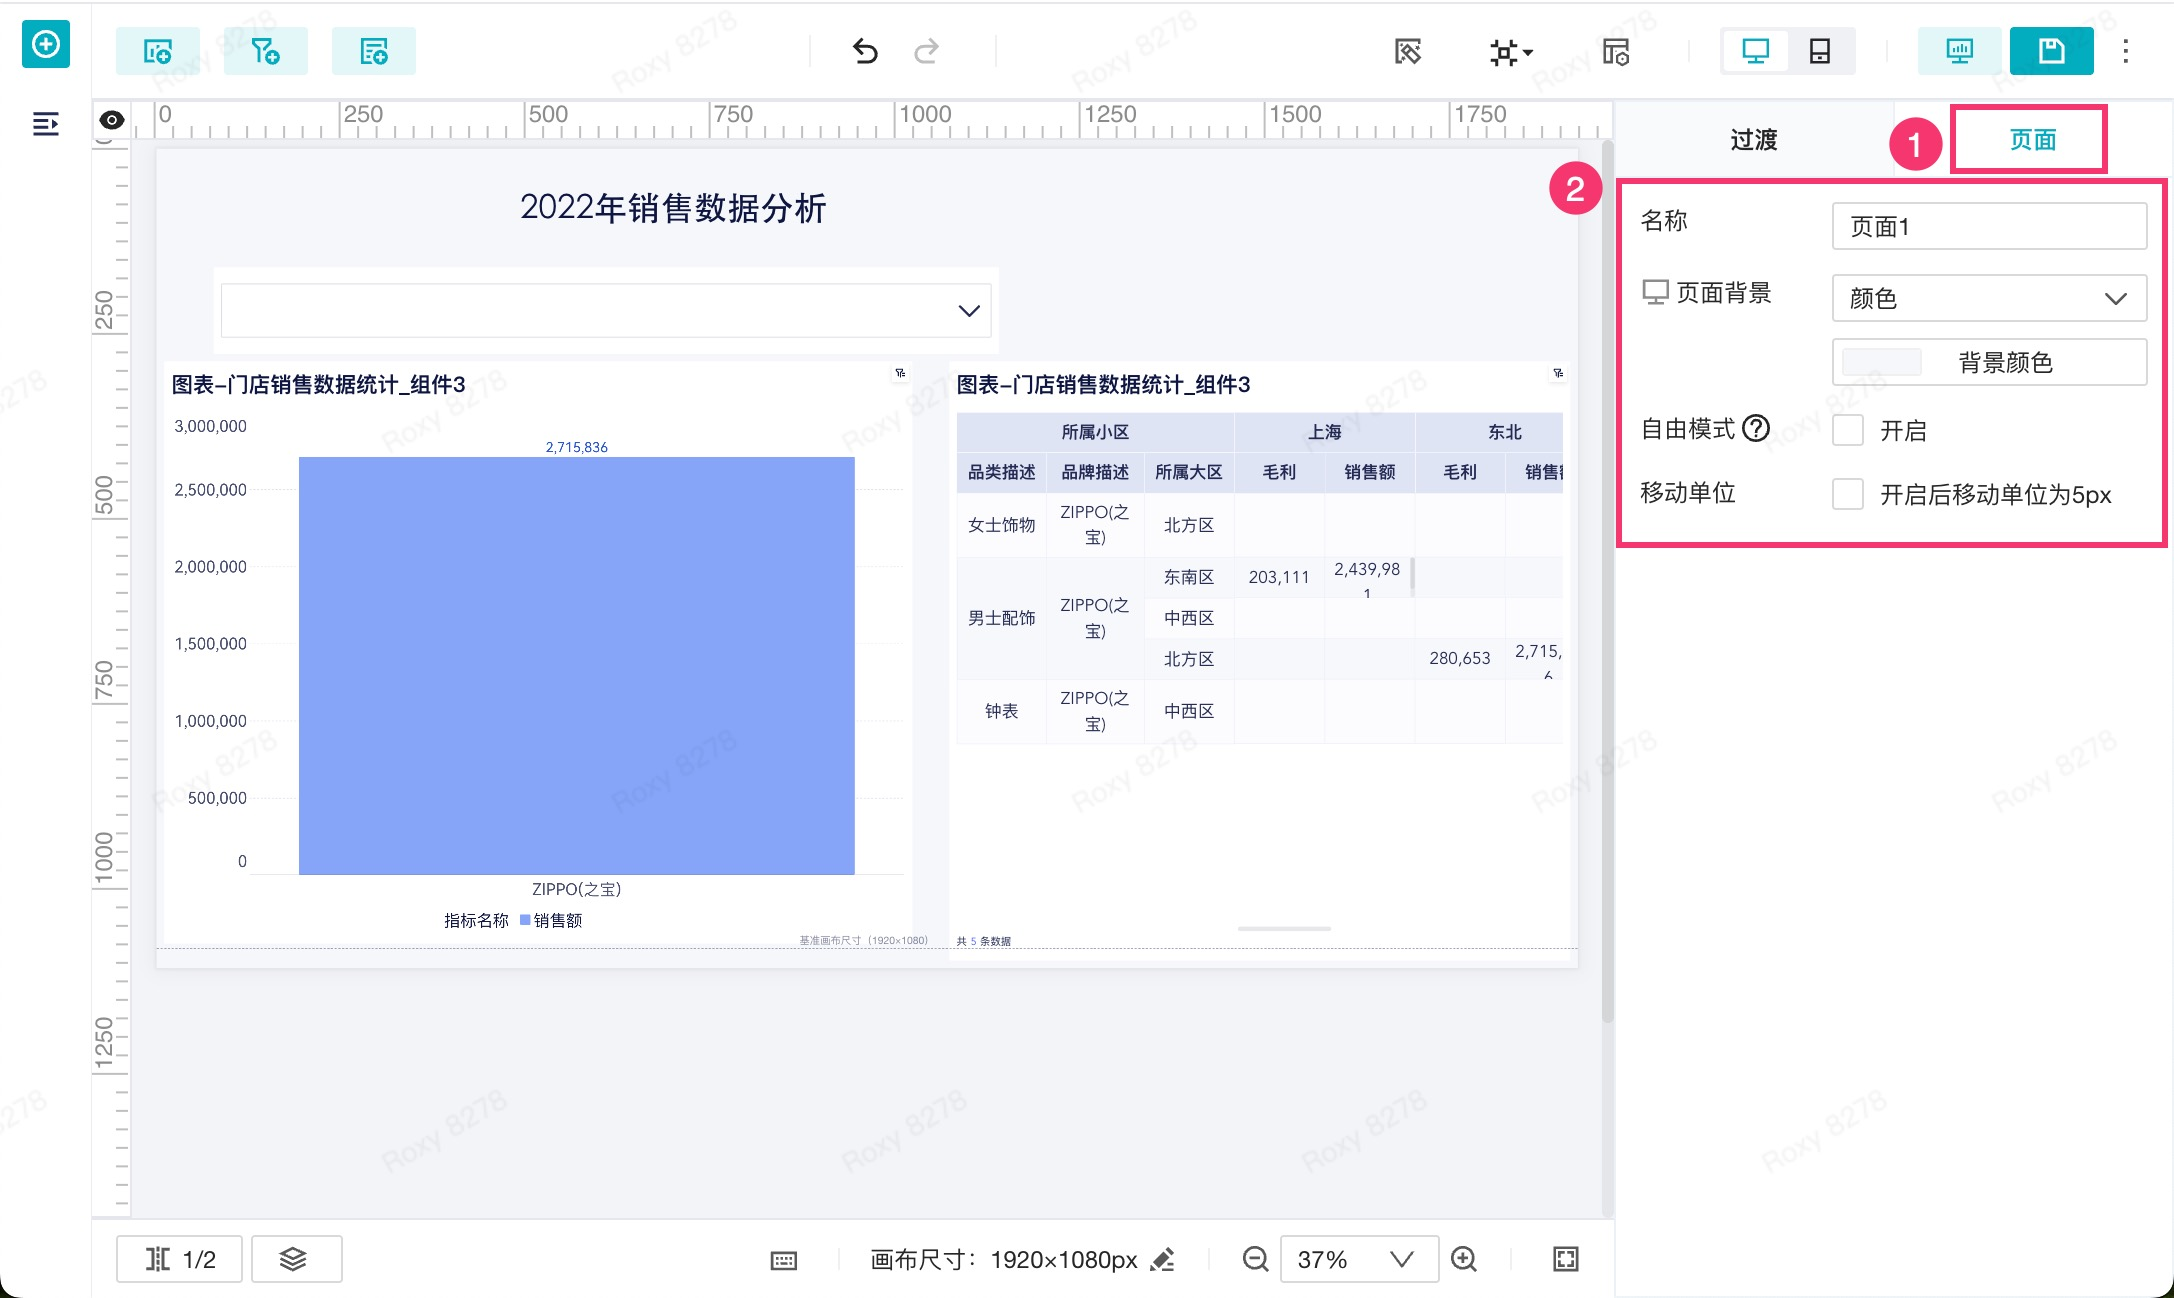
Task: Click the redo arrow icon
Action: point(927,51)
